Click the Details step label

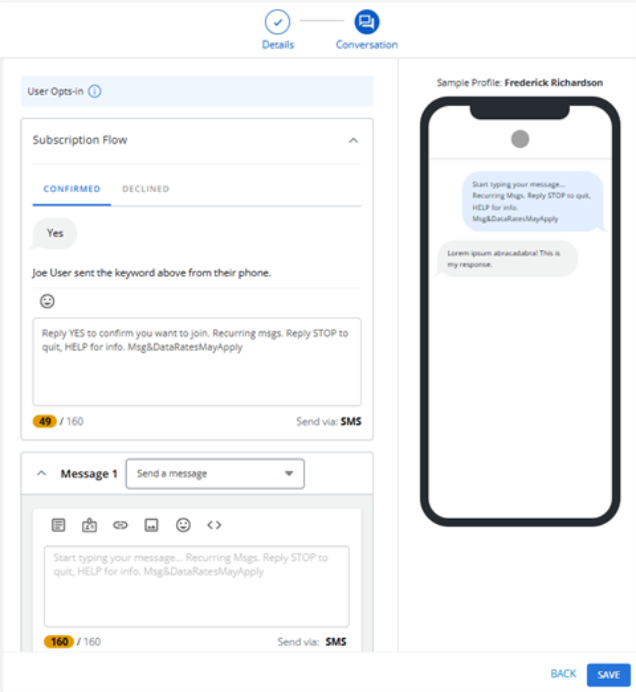point(278,45)
